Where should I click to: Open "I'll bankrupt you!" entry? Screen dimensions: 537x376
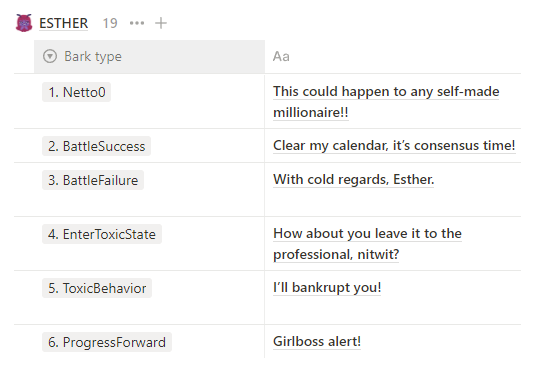pos(327,287)
